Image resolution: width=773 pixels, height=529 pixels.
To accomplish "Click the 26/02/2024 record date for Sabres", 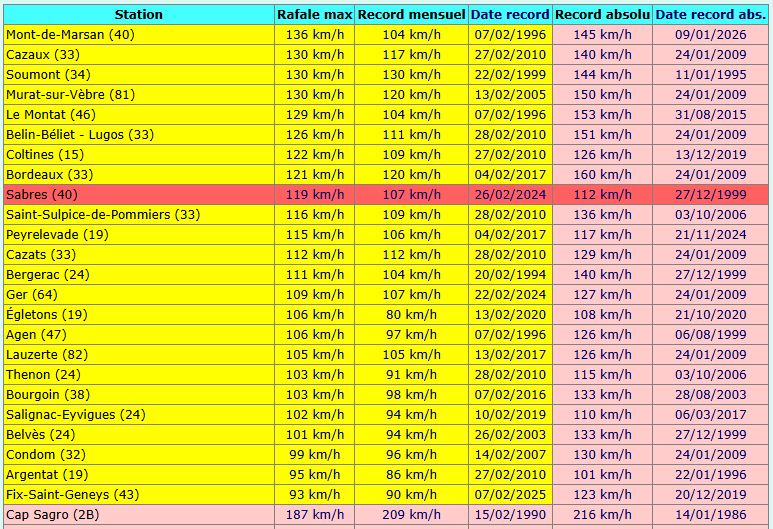I will (x=509, y=195).
